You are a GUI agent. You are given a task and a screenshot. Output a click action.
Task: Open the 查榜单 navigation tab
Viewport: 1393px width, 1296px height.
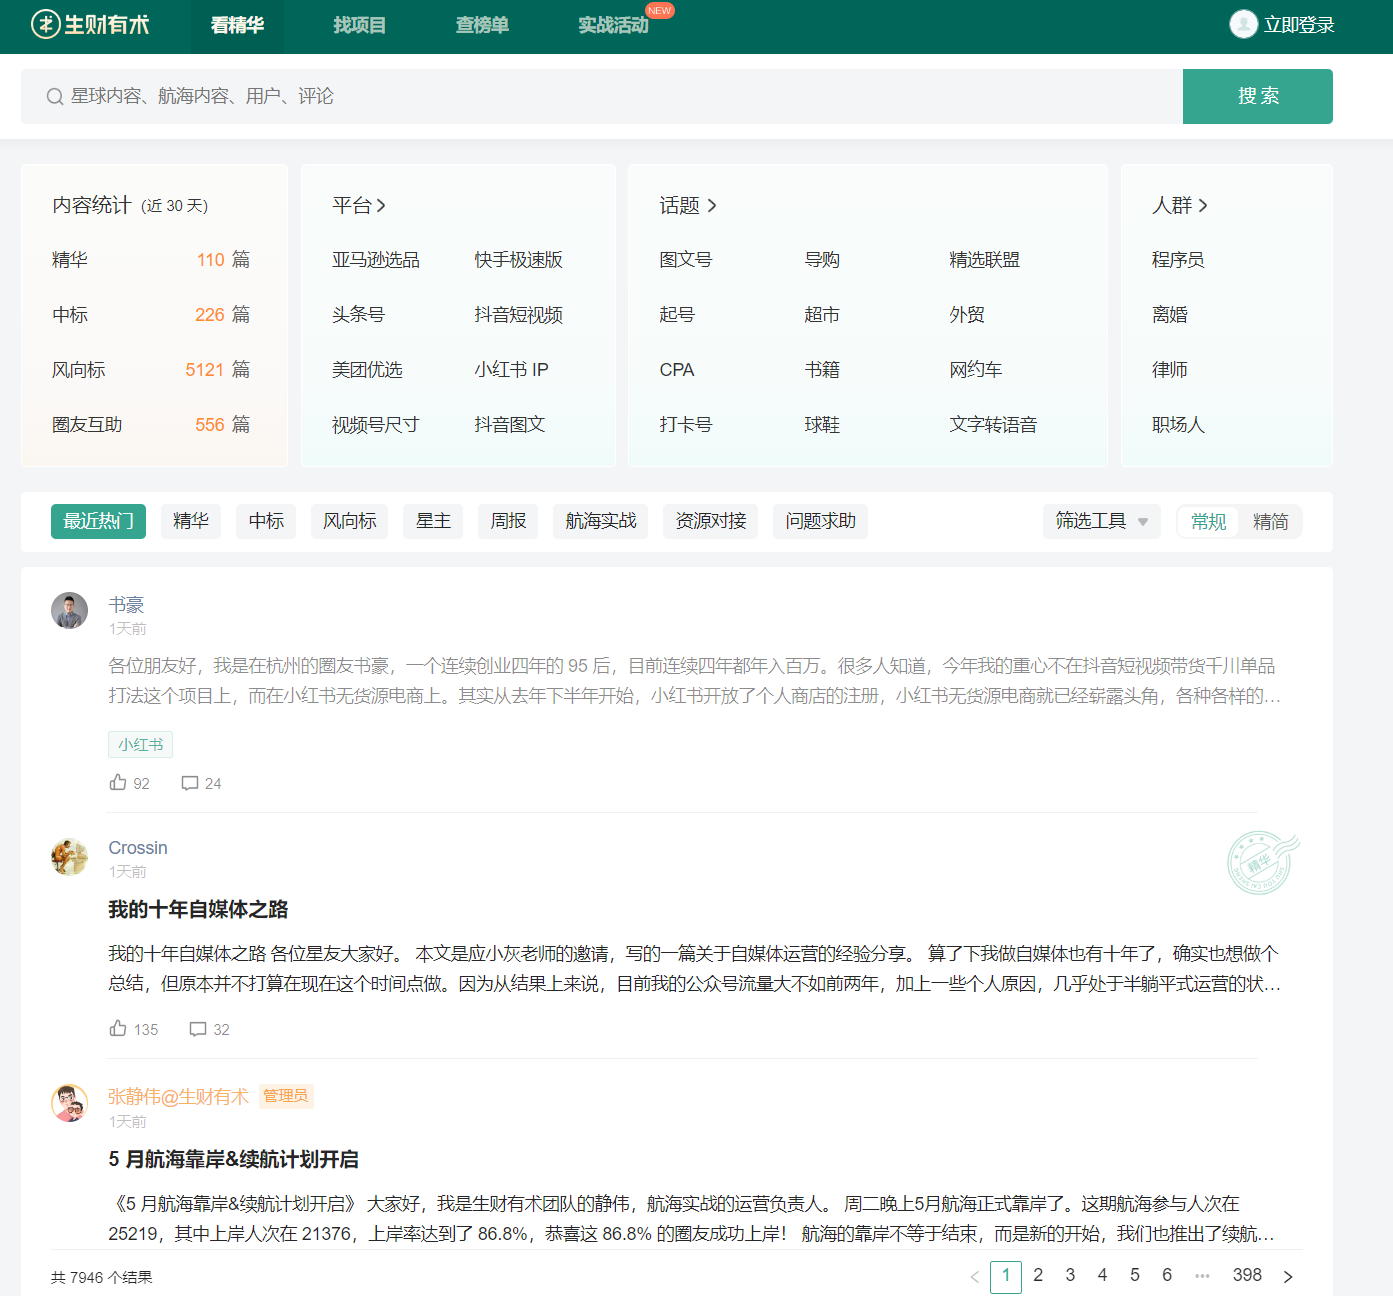pyautogui.click(x=482, y=25)
